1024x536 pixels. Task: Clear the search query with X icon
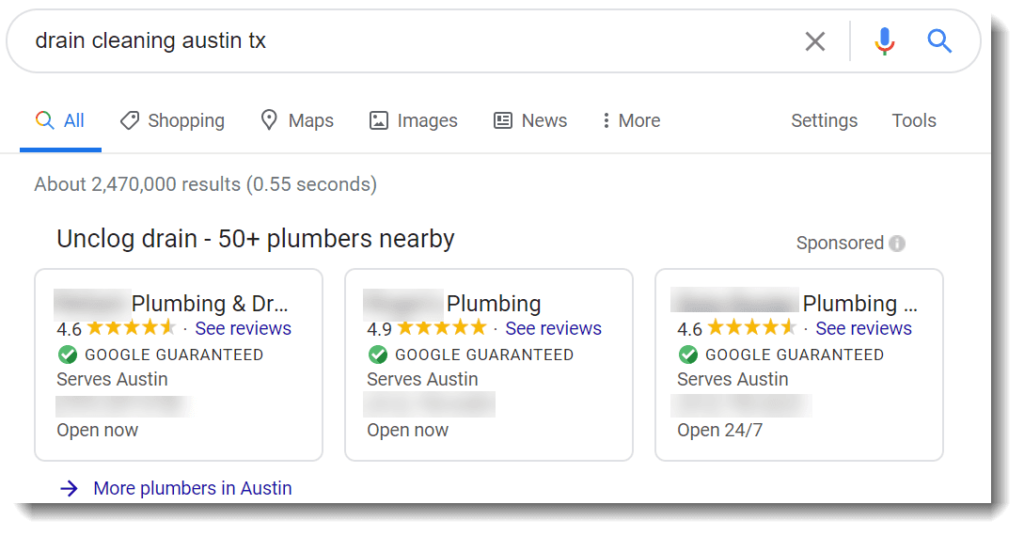tap(815, 41)
